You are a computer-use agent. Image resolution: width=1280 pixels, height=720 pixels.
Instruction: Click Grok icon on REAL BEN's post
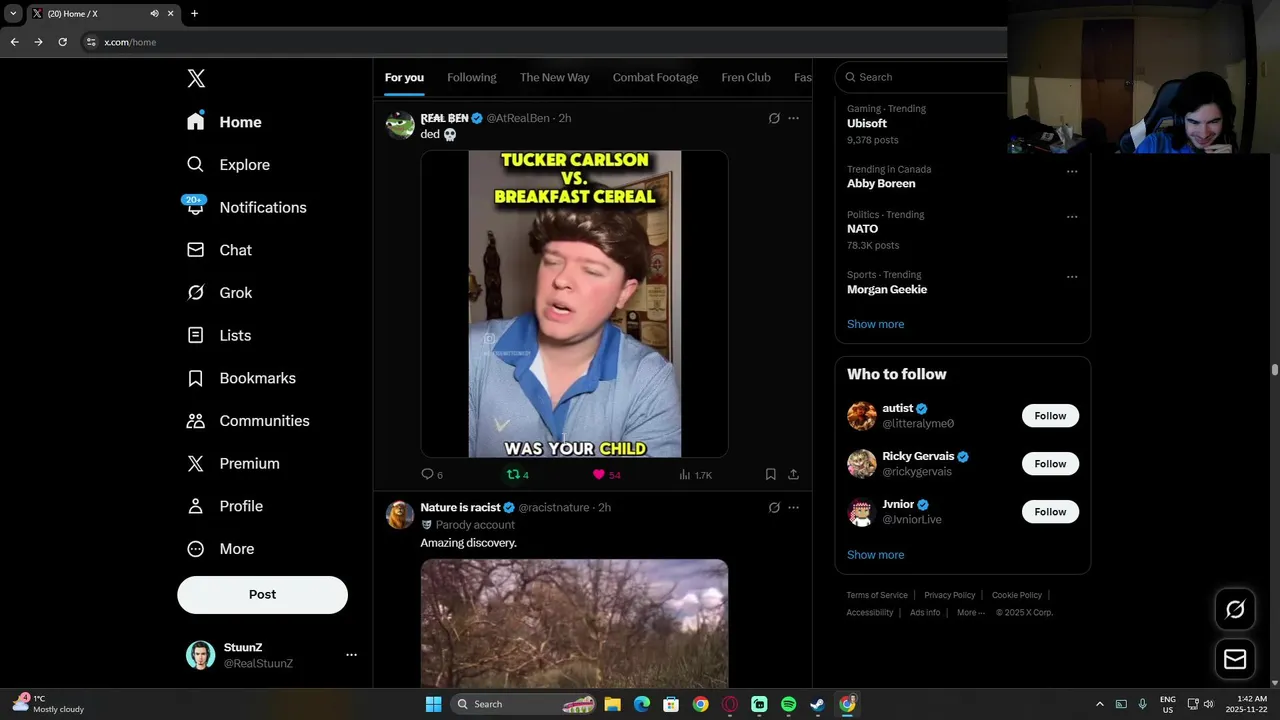[774, 118]
